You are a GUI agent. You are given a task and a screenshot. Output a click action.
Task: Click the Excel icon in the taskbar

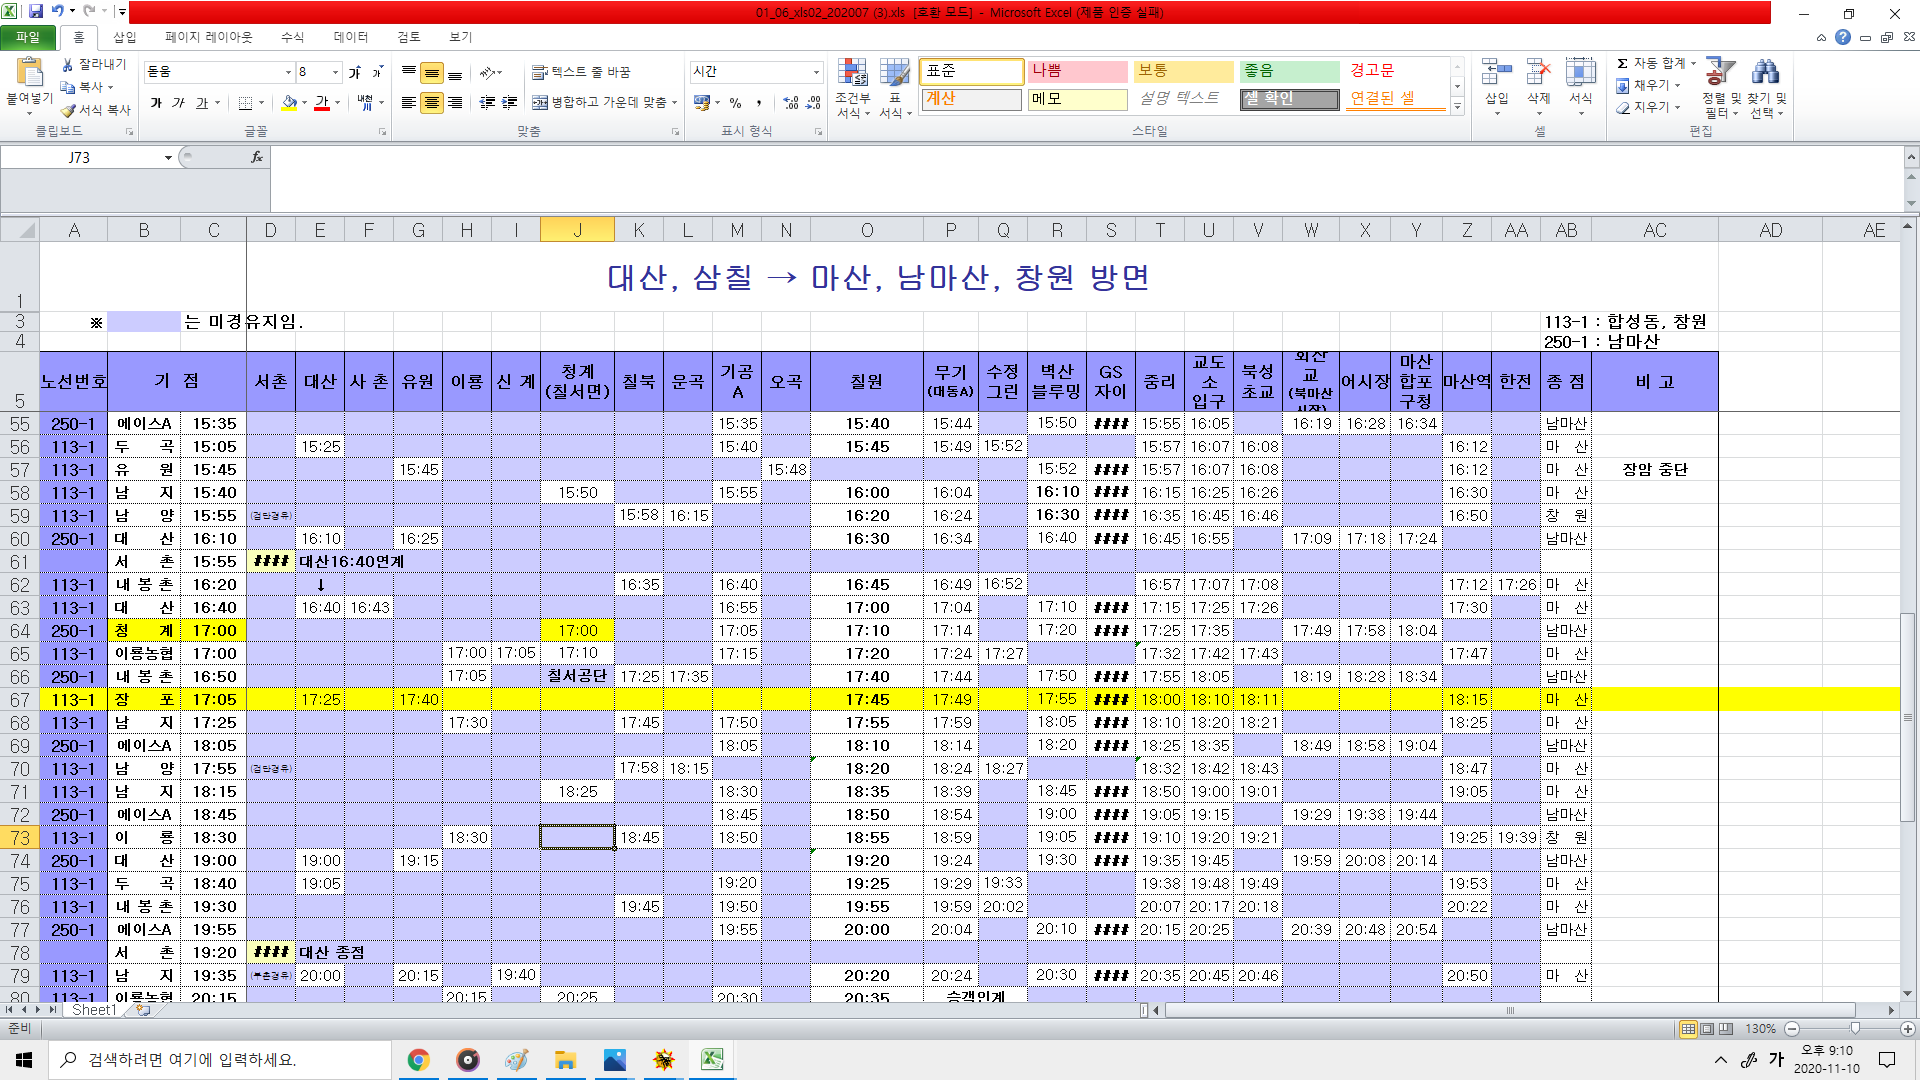pos(712,1060)
